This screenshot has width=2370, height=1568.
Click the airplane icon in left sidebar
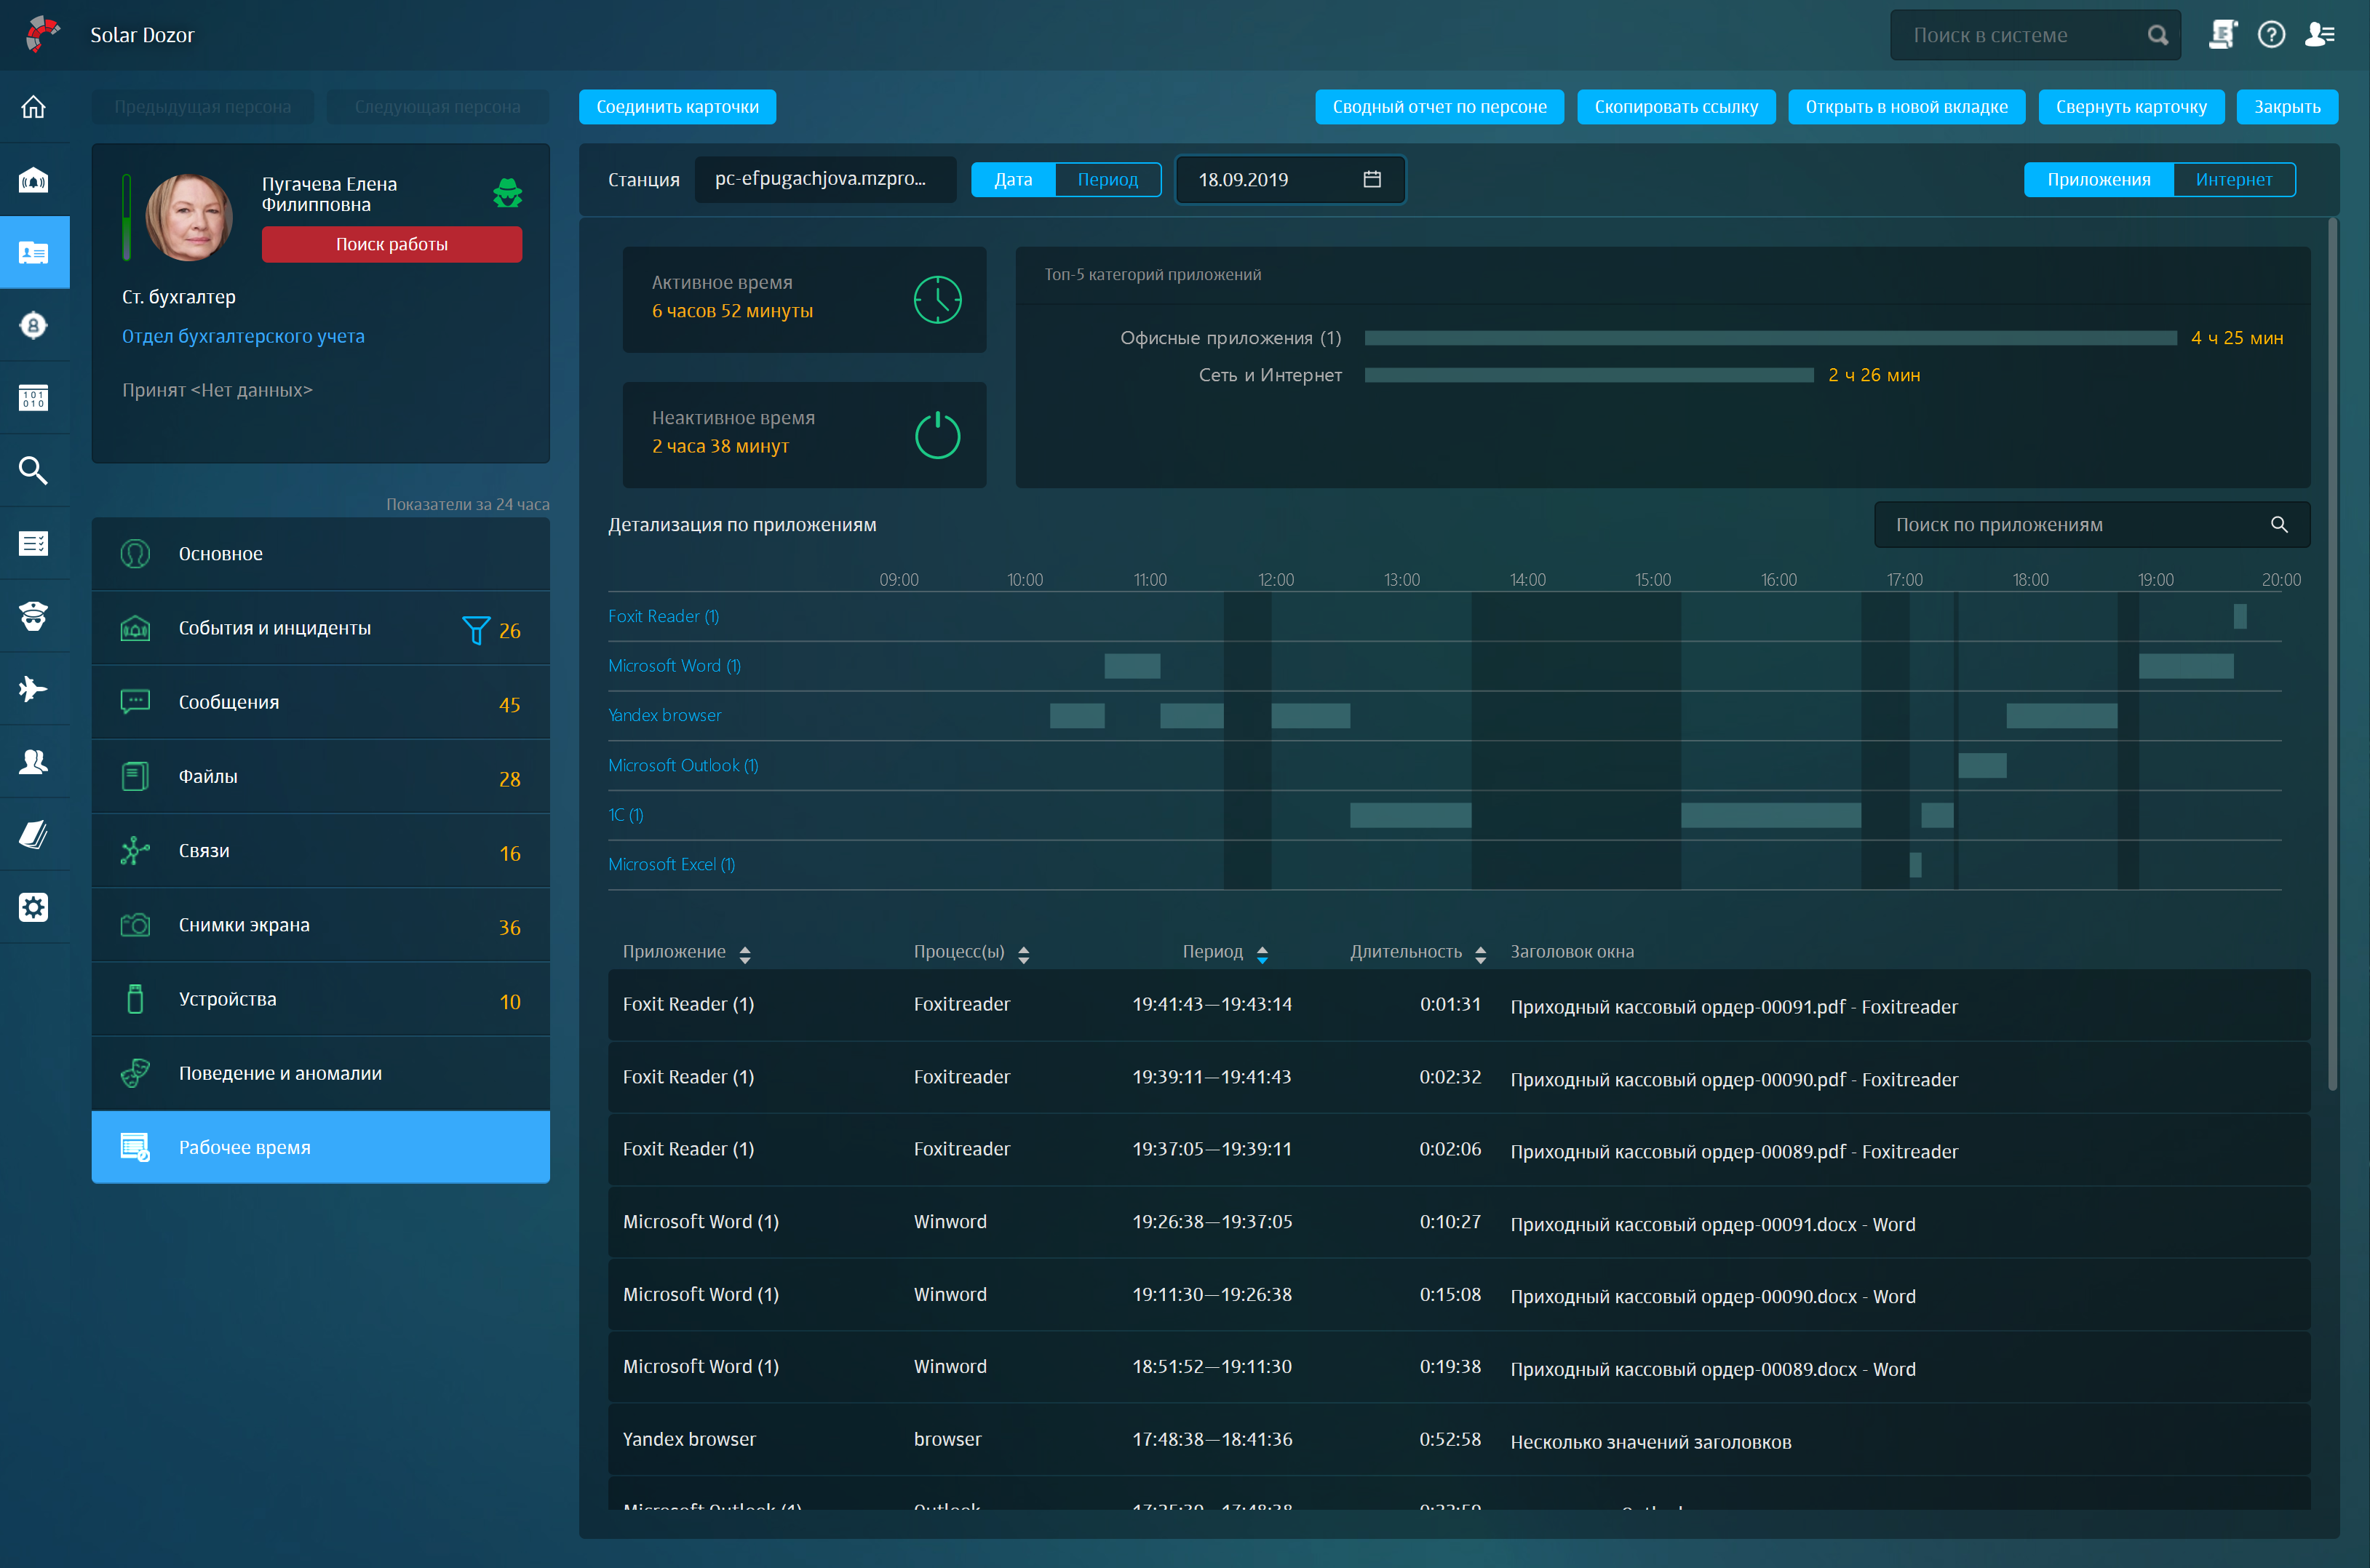pyautogui.click(x=33, y=689)
